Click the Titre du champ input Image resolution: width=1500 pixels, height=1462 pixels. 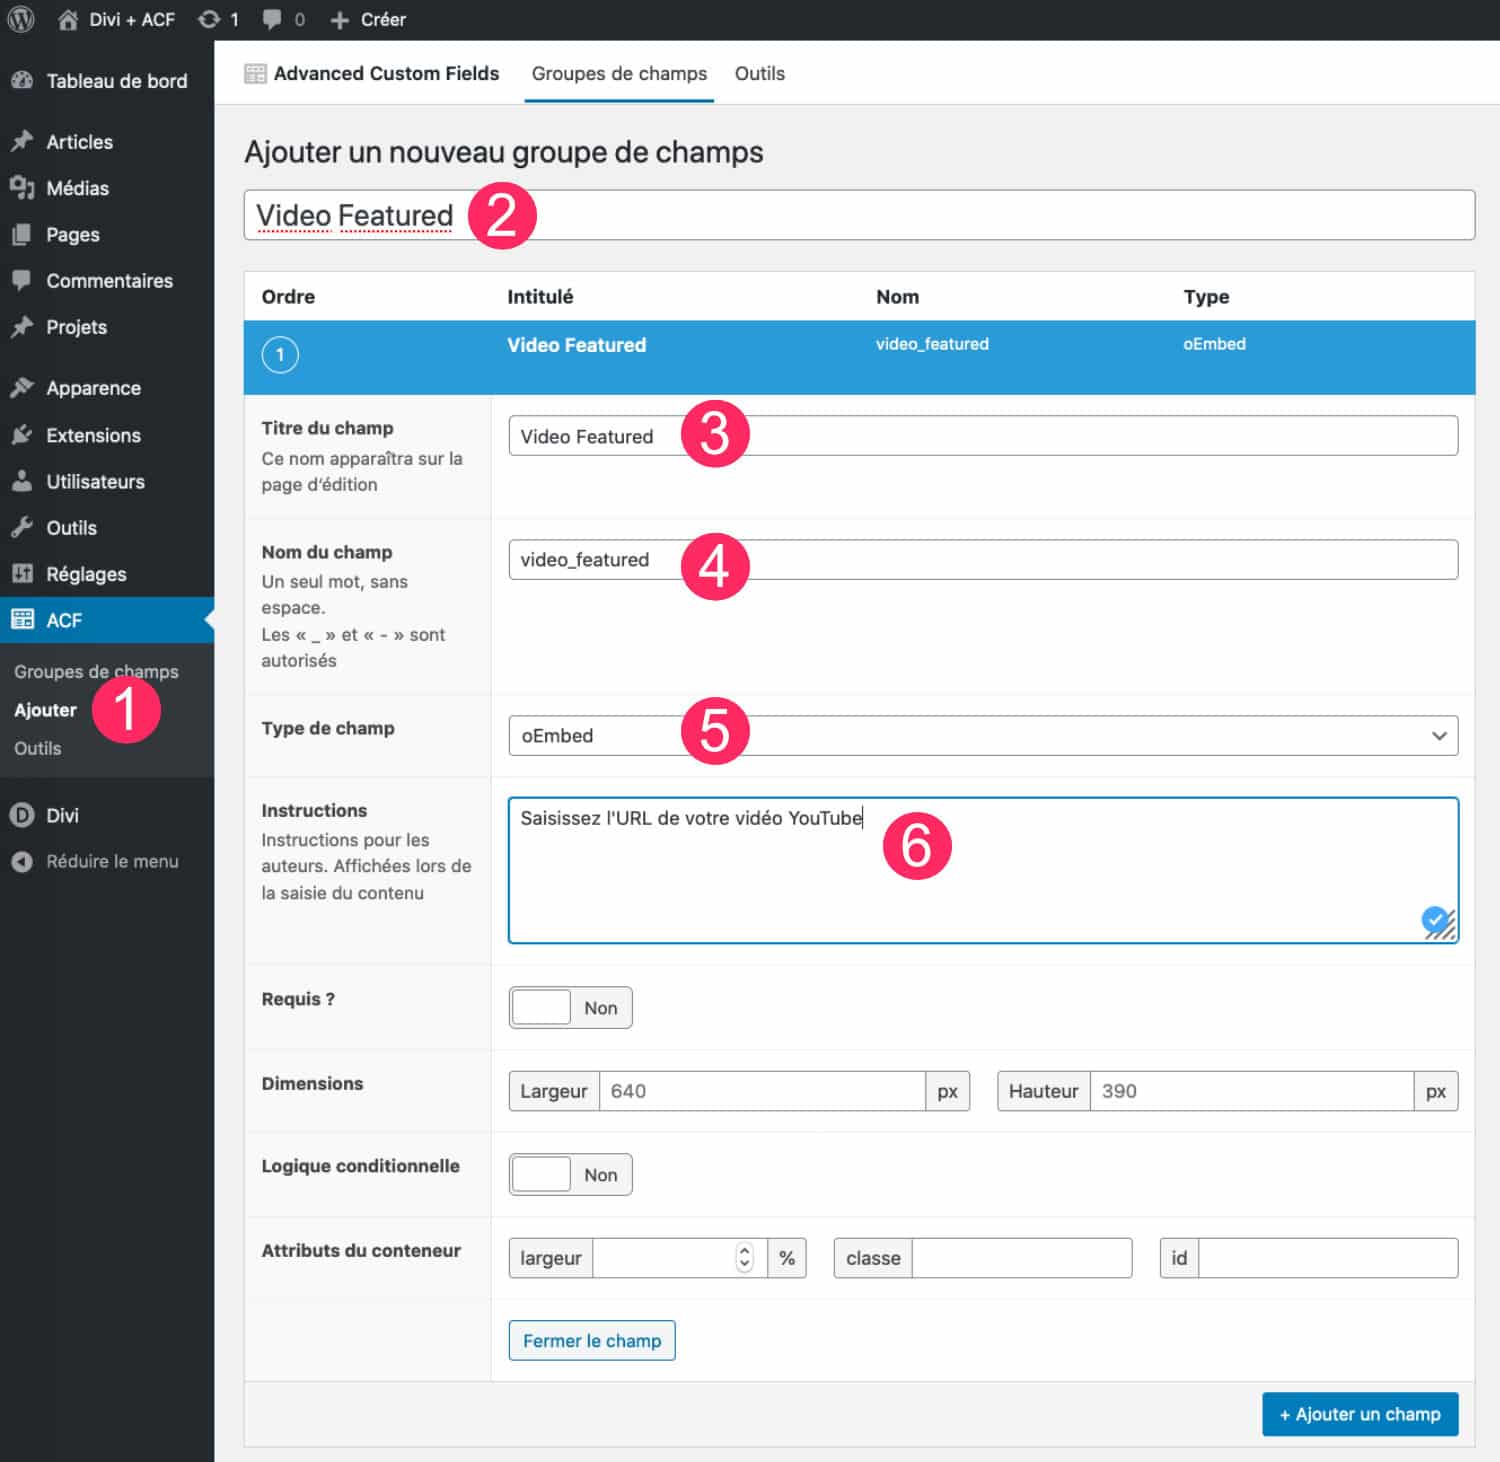tap(983, 436)
